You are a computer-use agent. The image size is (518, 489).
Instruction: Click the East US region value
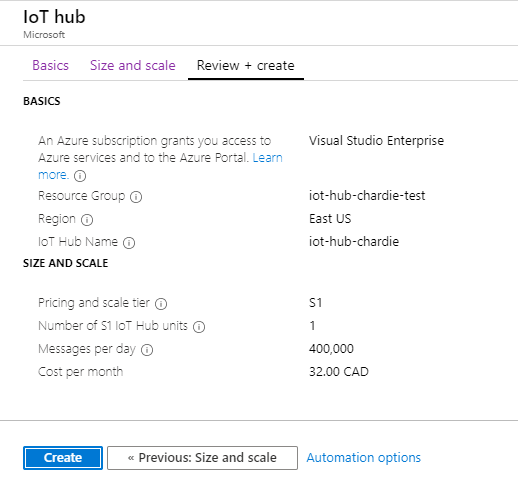(330, 219)
